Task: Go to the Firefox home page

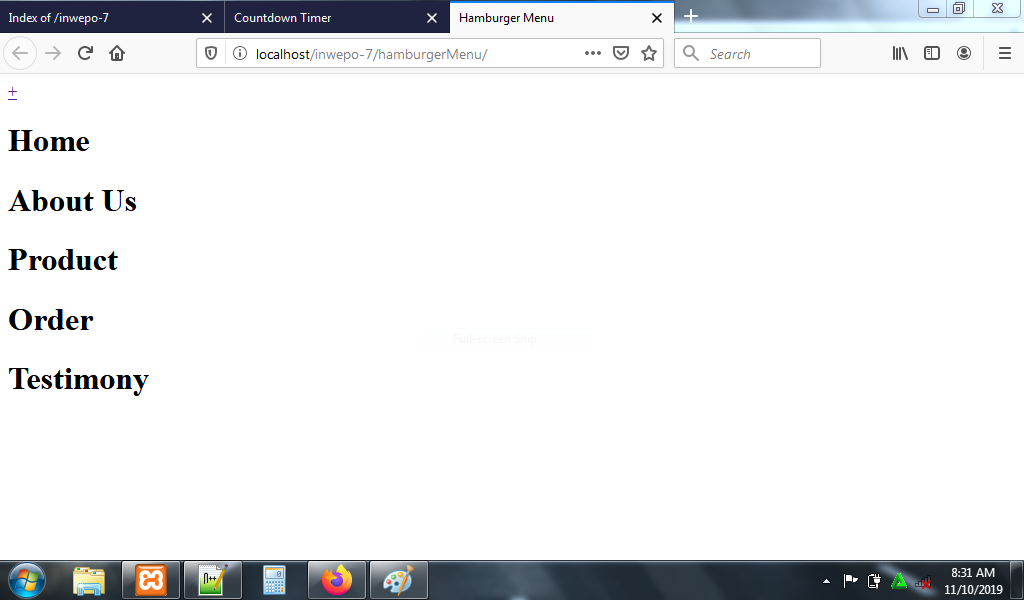Action: point(117,54)
